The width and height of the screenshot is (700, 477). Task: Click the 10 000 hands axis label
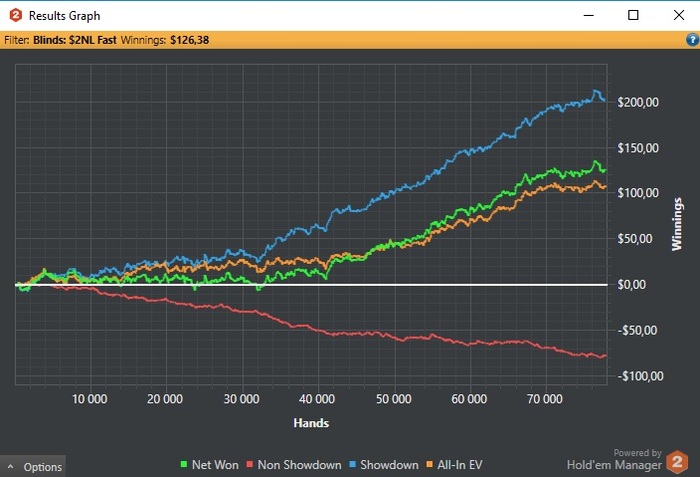coord(90,399)
